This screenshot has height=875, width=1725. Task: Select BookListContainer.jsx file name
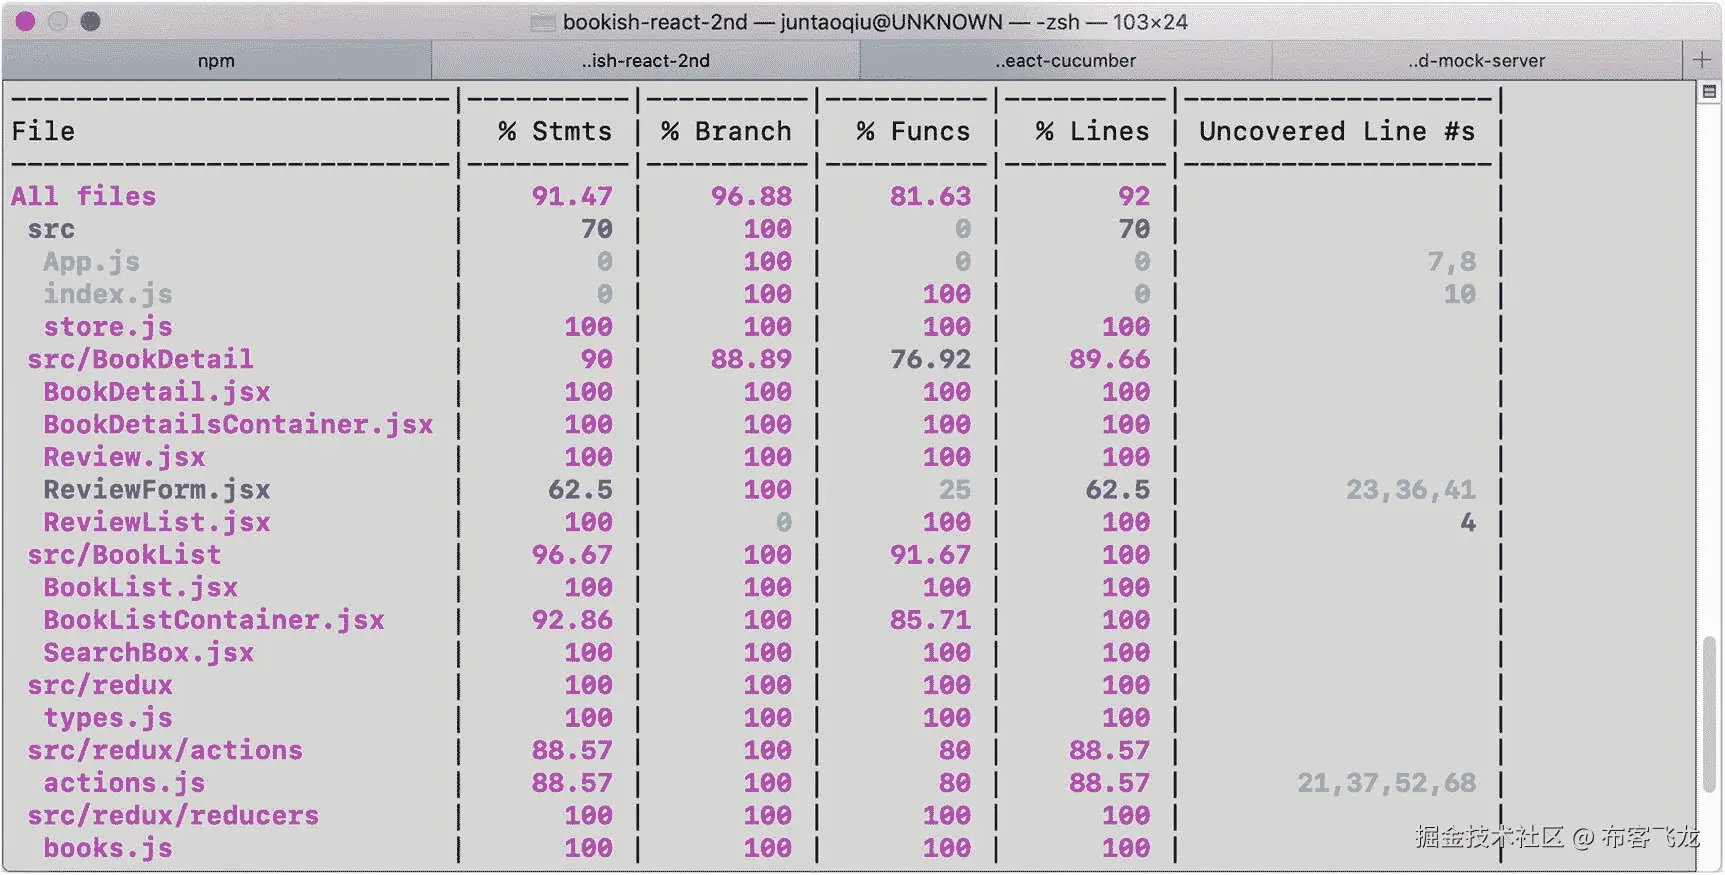point(214,620)
